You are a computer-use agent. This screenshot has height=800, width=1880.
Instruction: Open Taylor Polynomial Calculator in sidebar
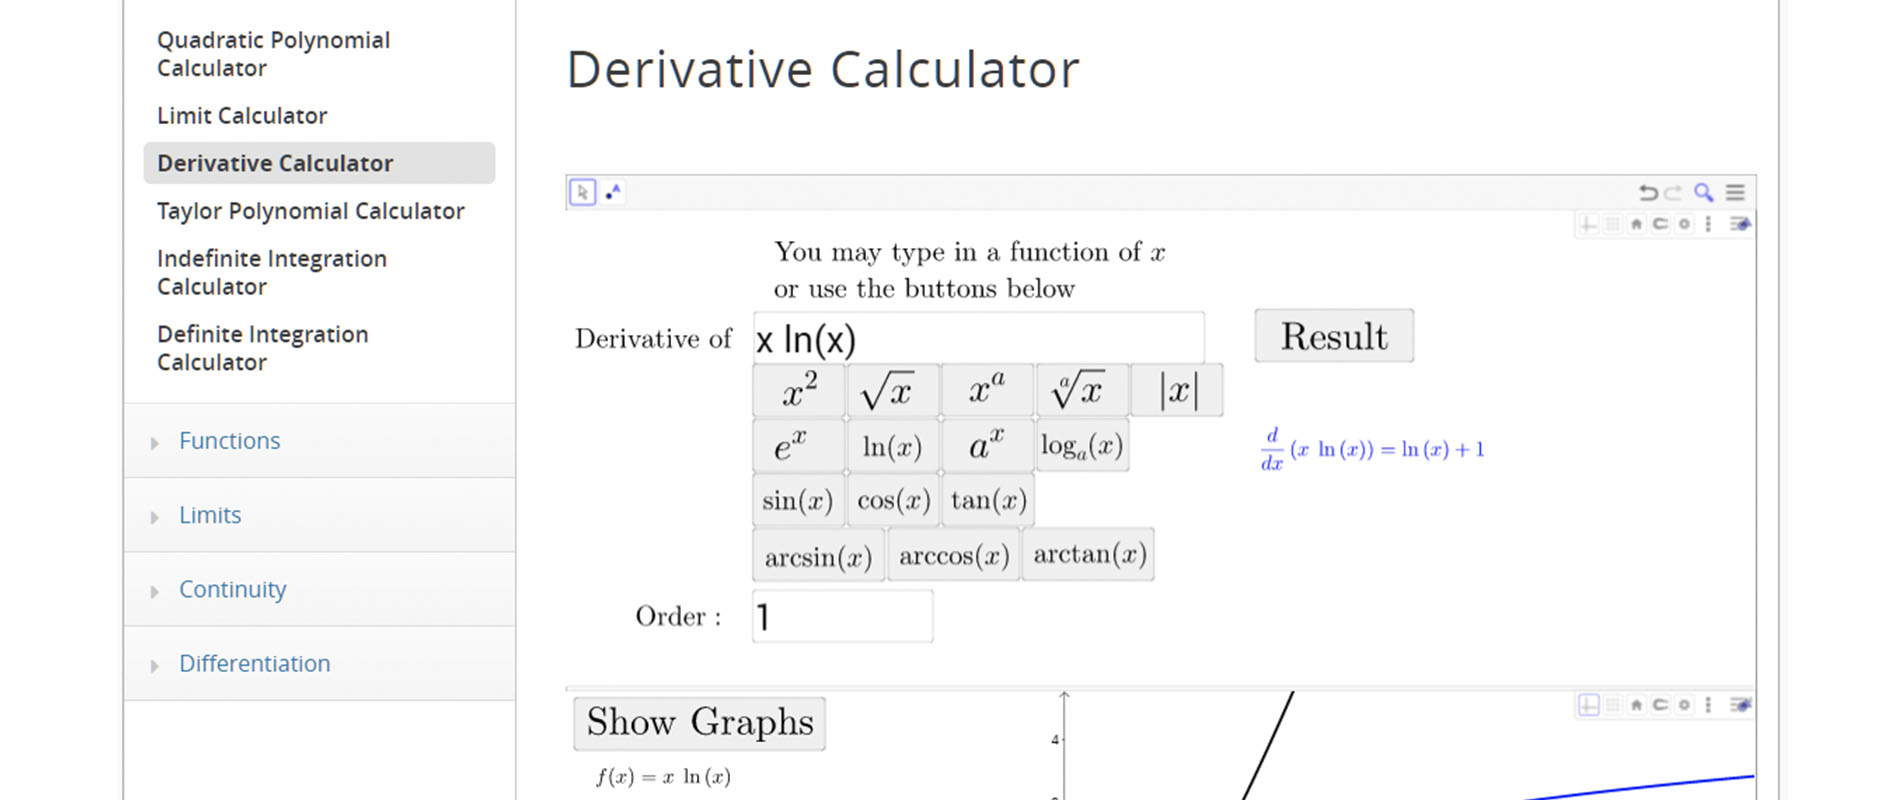tap(311, 211)
